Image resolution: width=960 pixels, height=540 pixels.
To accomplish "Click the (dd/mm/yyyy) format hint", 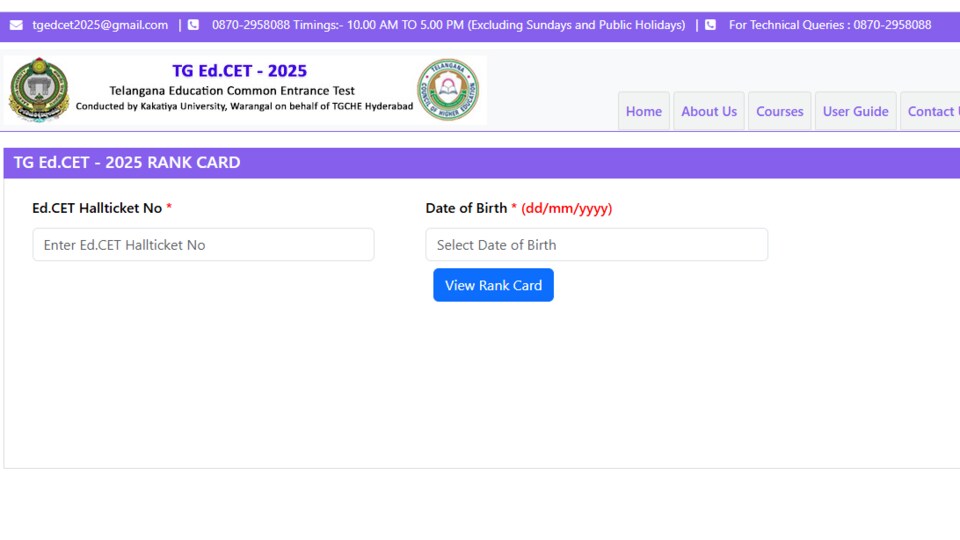I will [x=566, y=208].
